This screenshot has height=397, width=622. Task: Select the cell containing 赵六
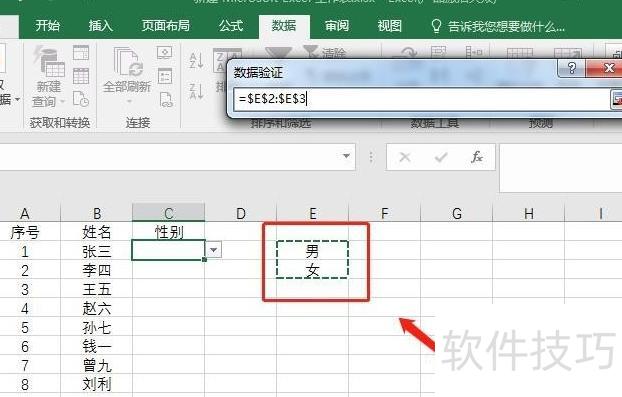pos(96,308)
